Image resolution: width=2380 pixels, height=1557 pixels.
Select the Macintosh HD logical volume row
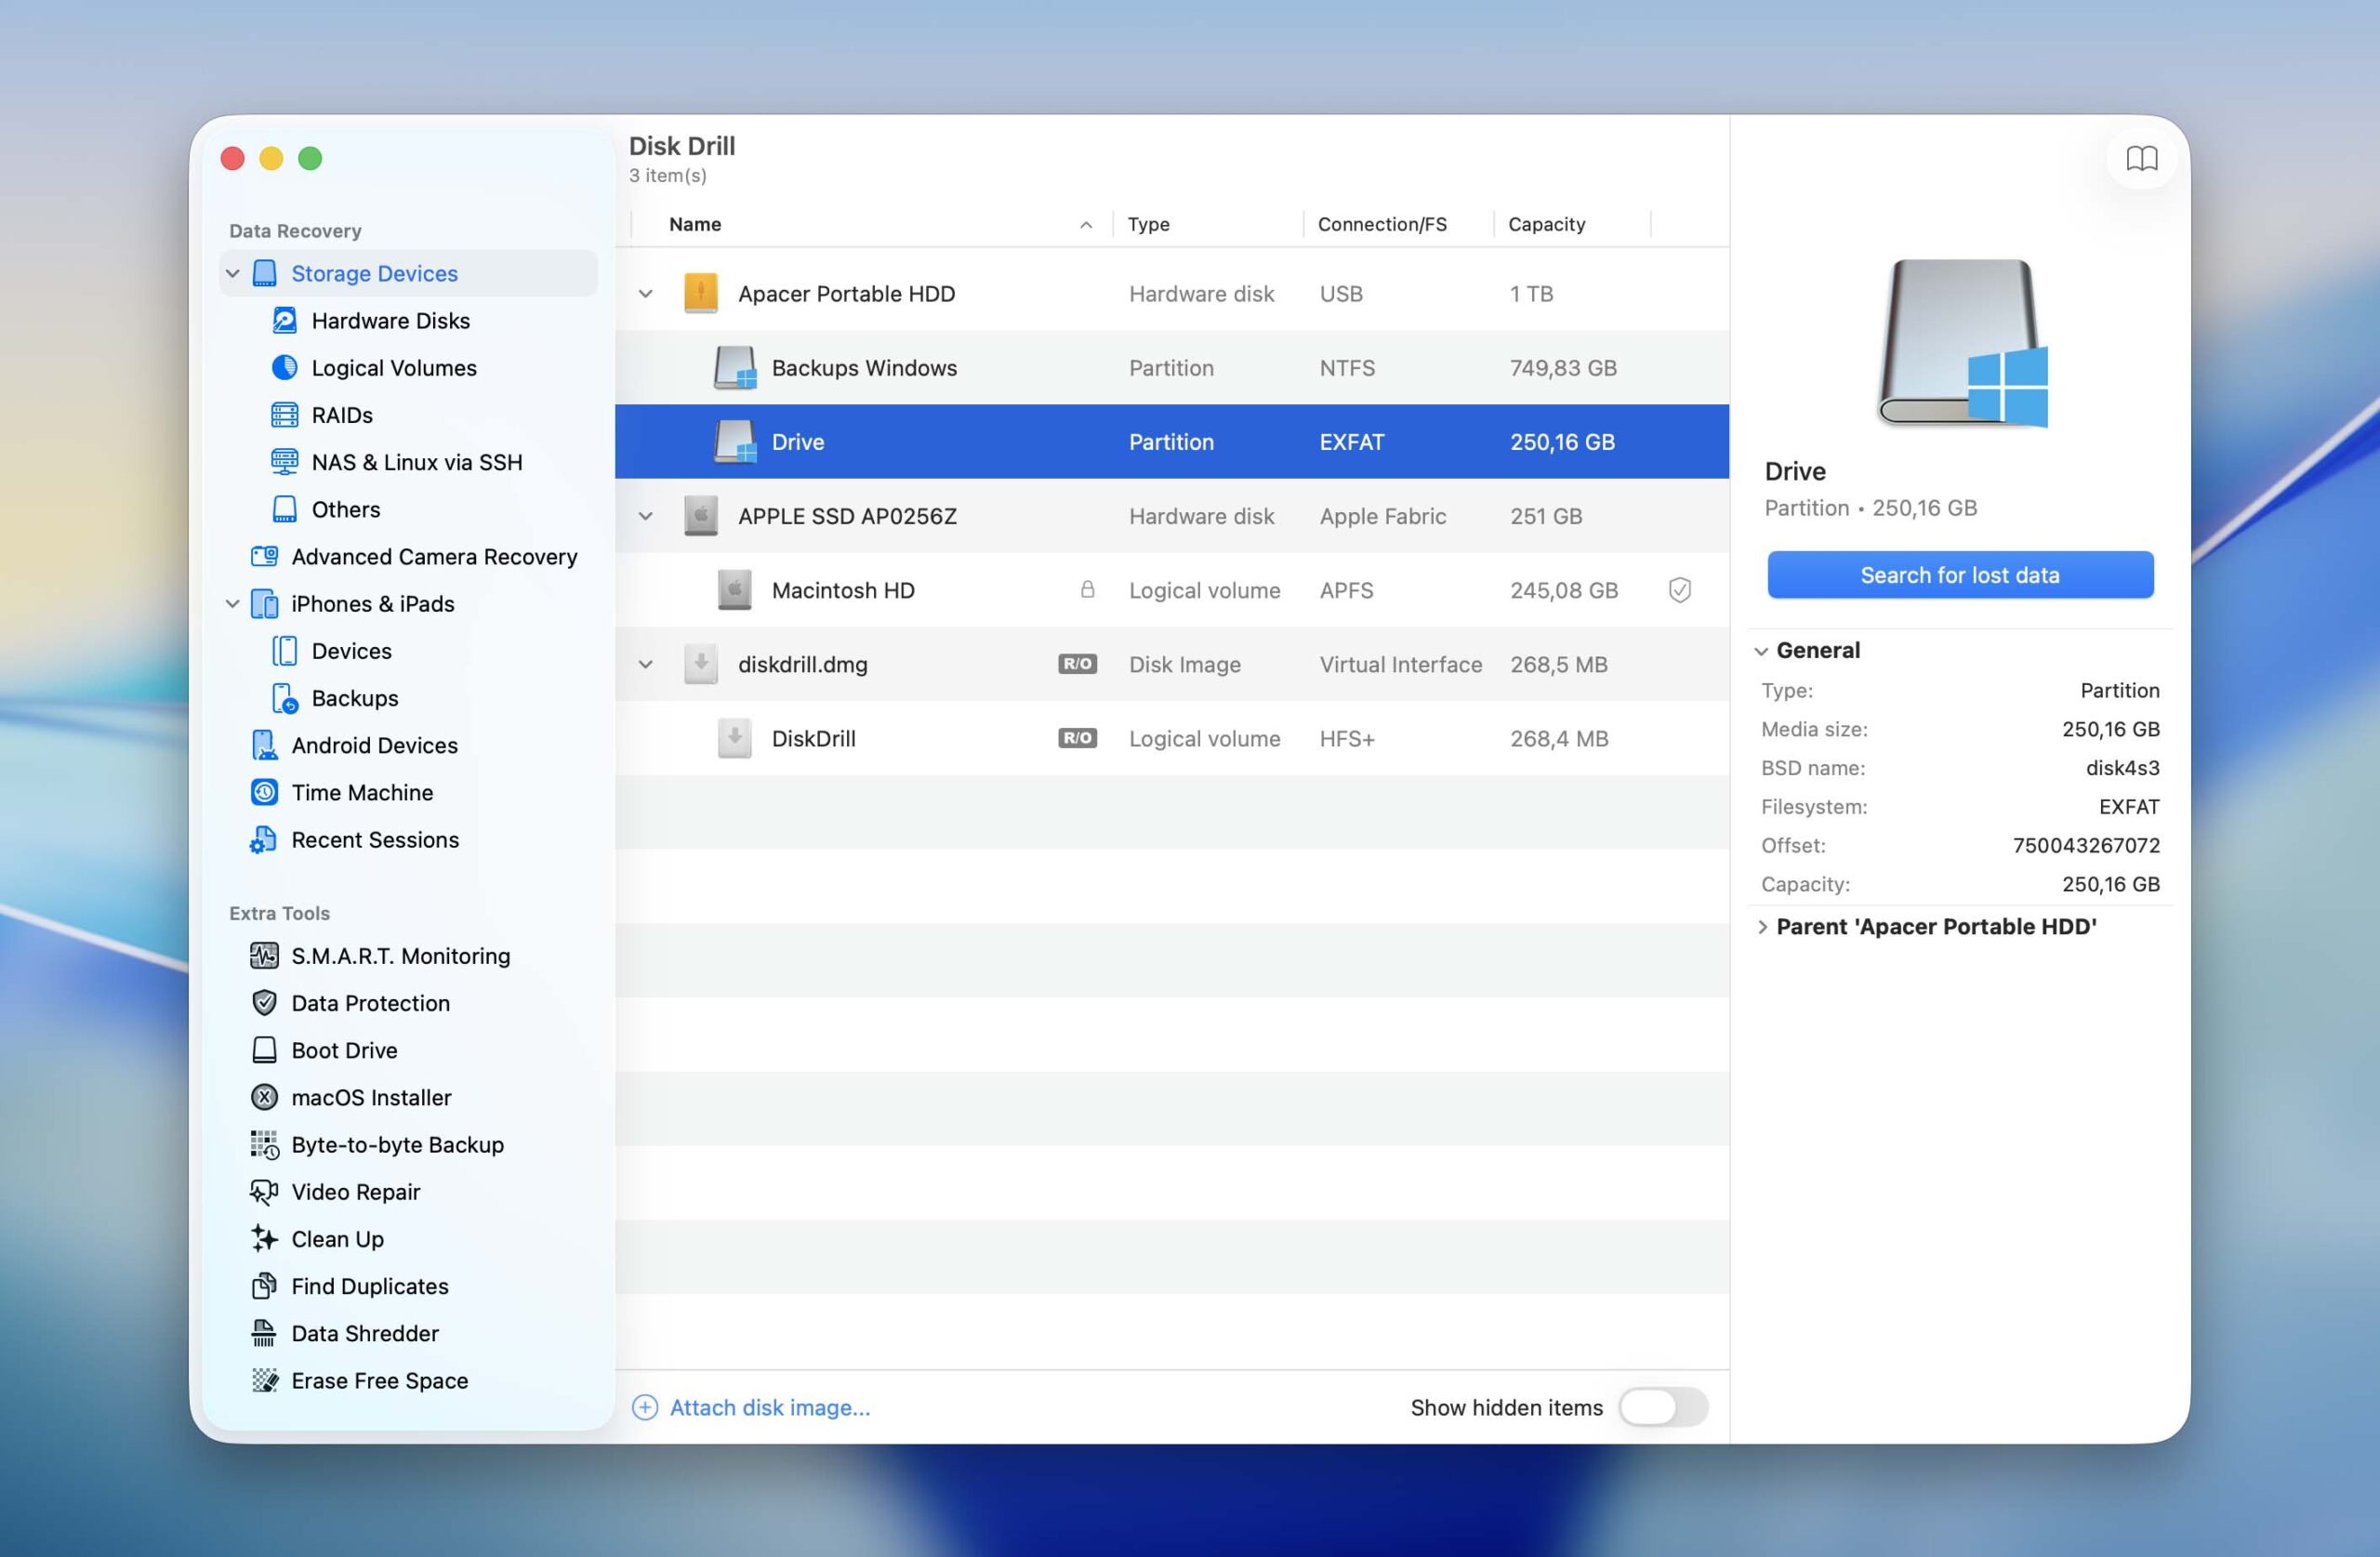point(1172,590)
